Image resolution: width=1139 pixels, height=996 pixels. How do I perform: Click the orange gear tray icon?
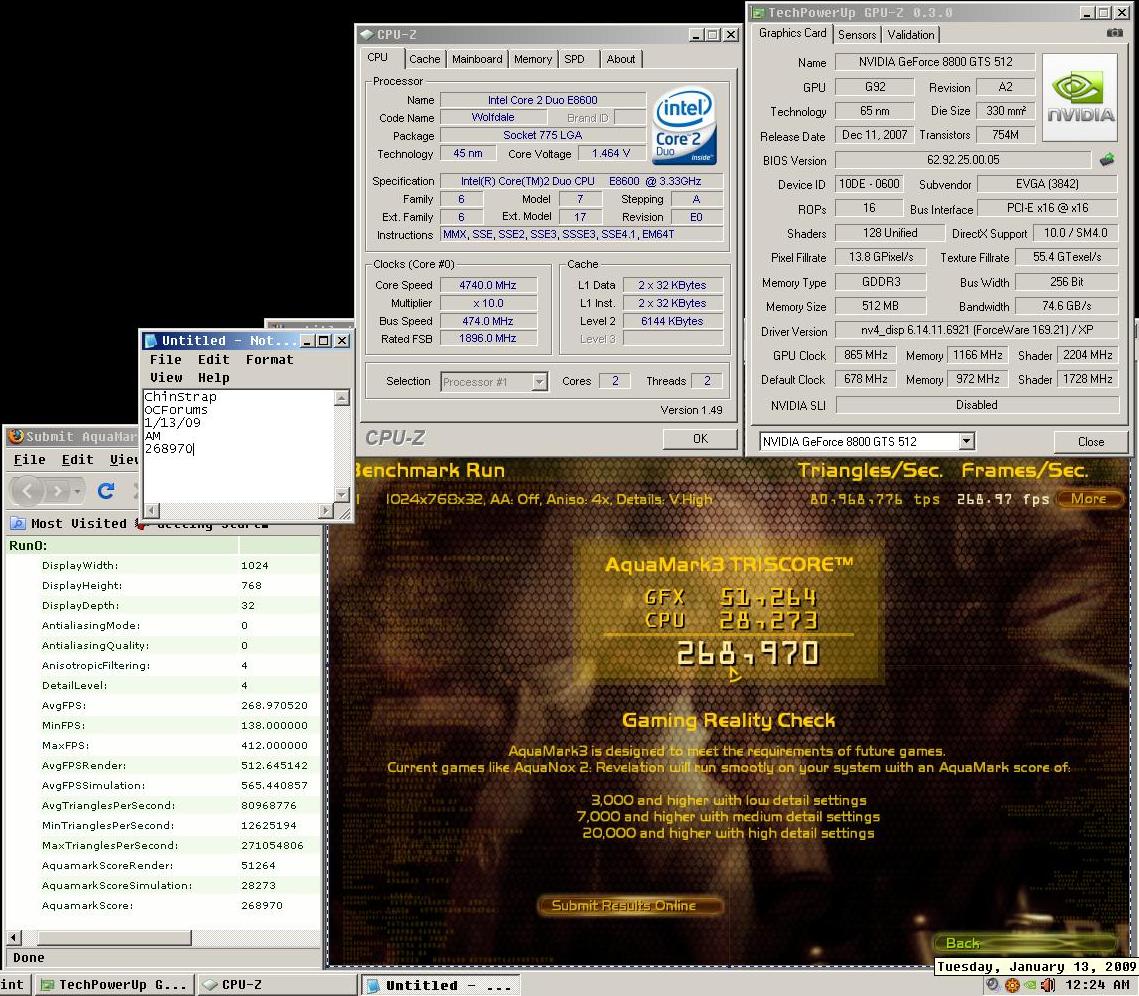(x=1012, y=985)
